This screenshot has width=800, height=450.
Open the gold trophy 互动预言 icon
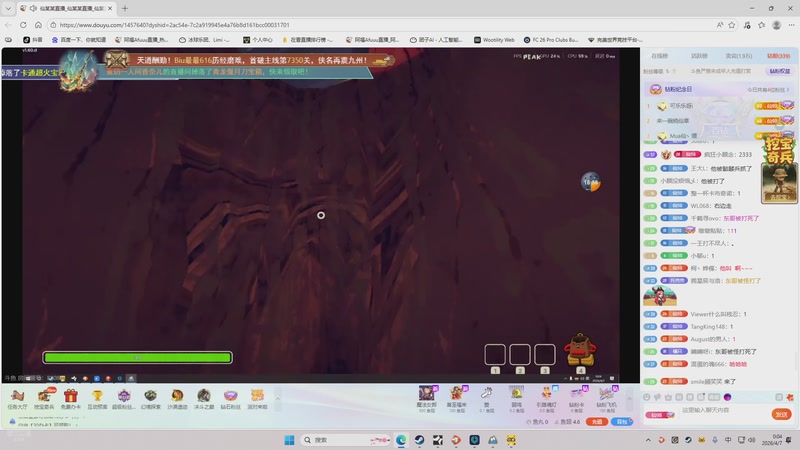coord(97,398)
